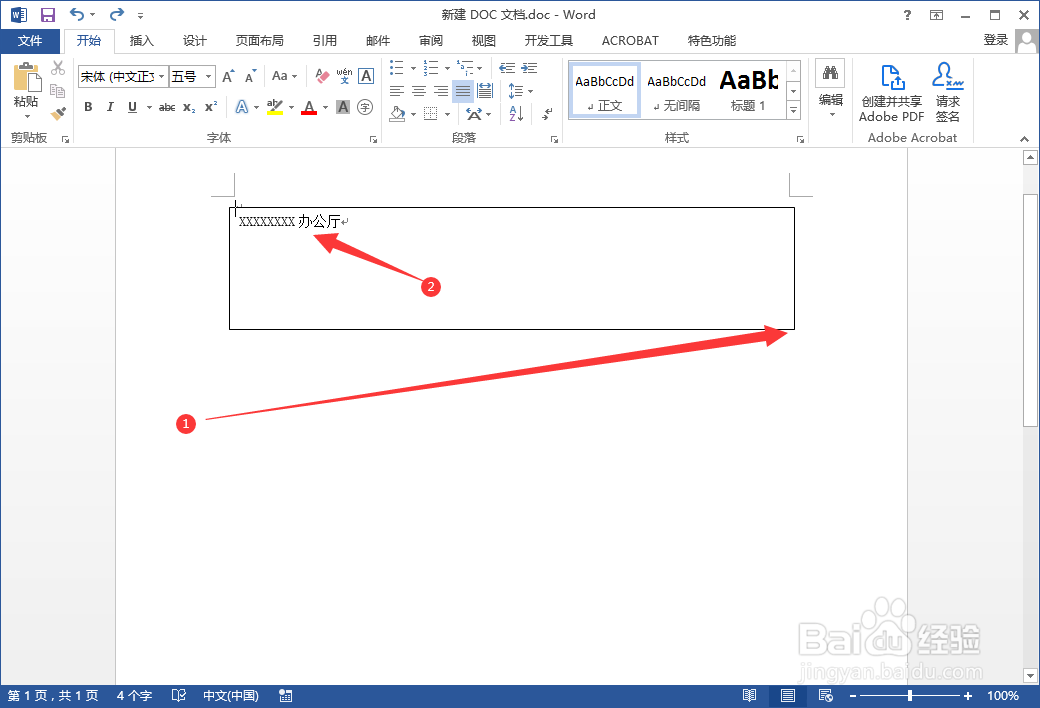Expand the styles gallery more arrow

[793, 111]
